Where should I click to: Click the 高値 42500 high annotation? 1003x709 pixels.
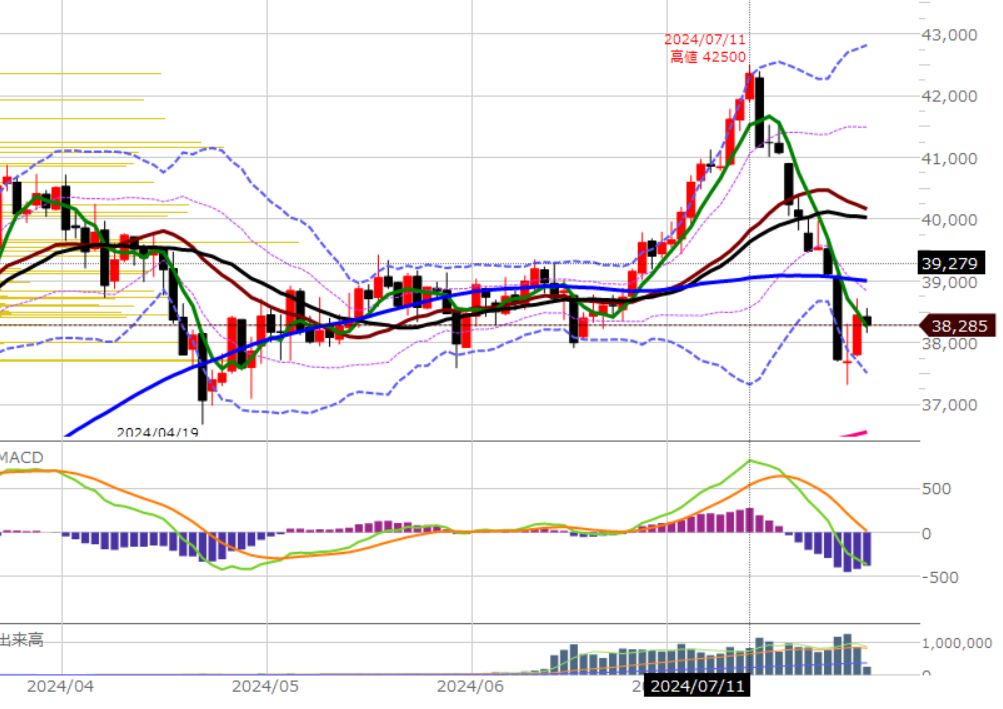point(707,57)
